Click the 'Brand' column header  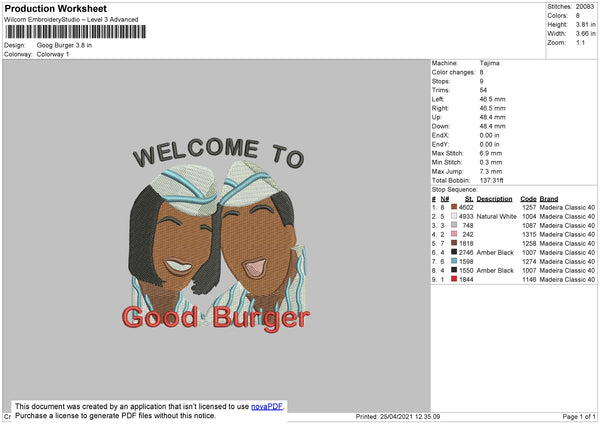(x=549, y=199)
